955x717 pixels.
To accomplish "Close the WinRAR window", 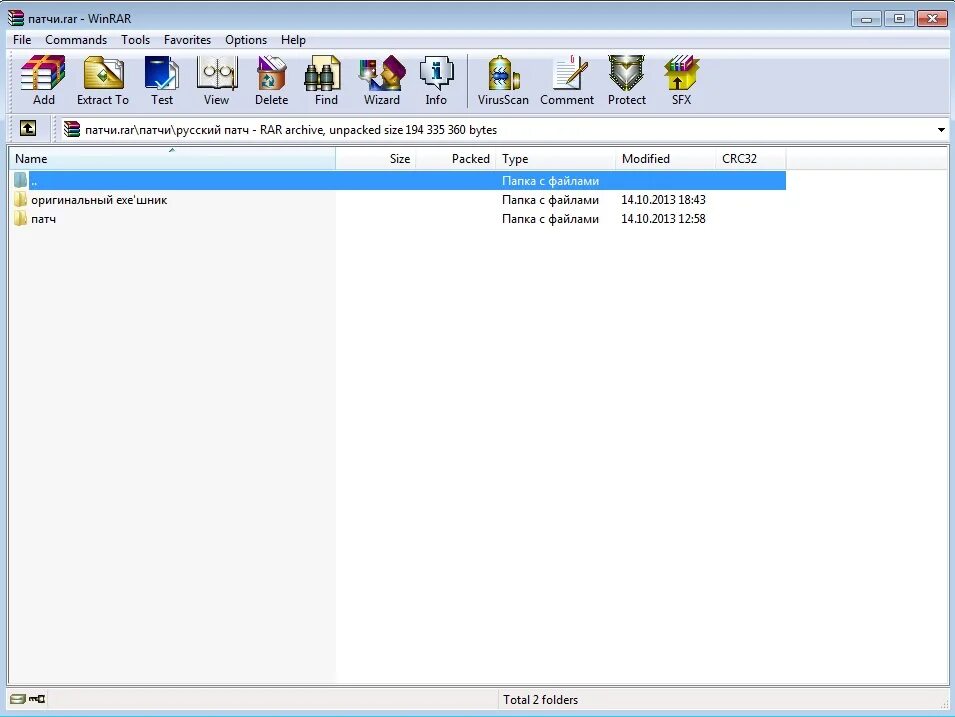I will (x=932, y=19).
